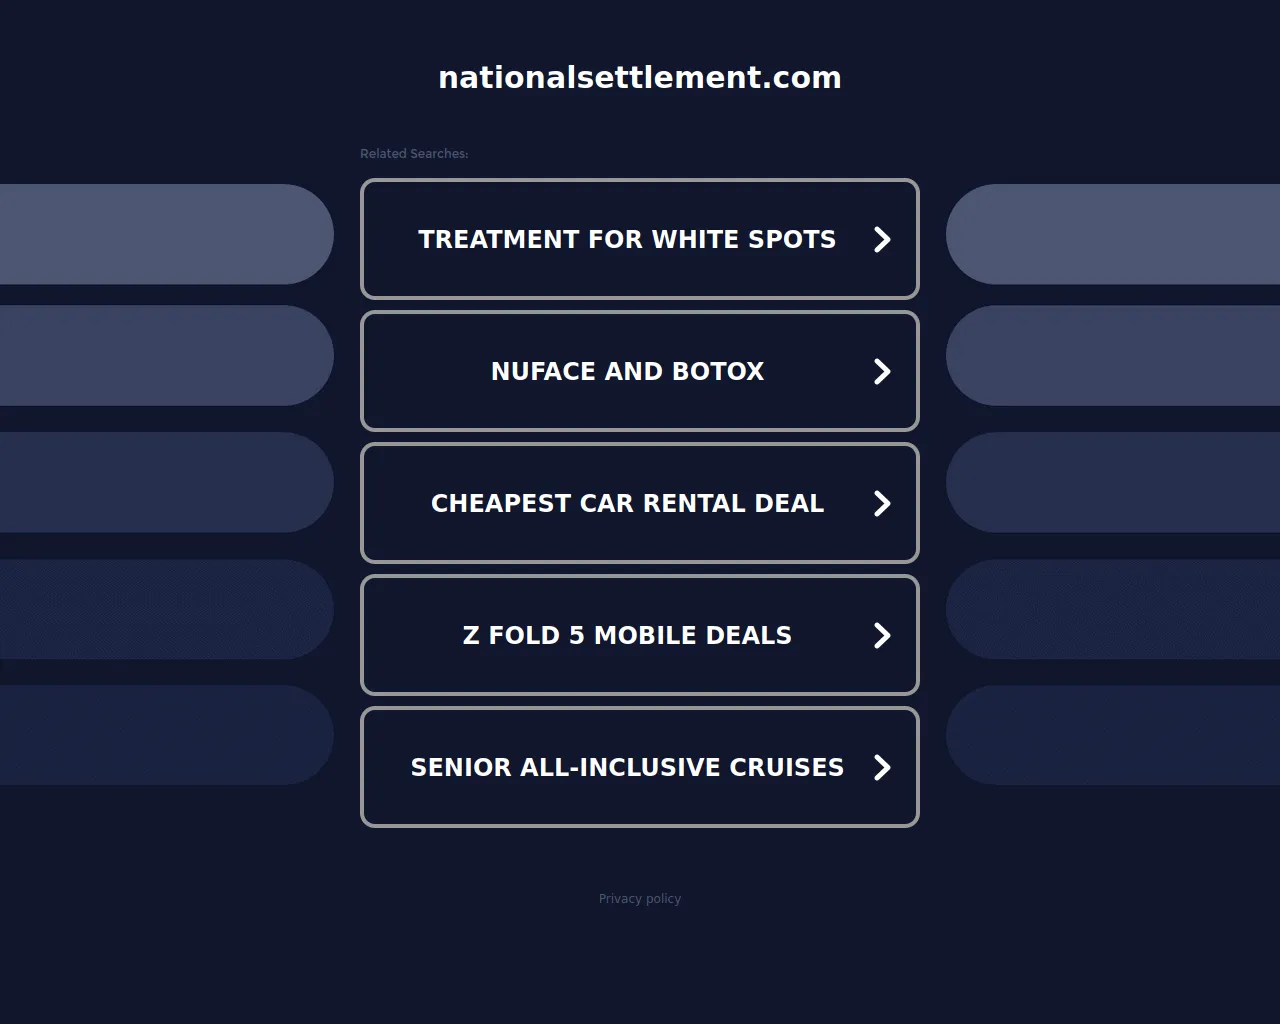
Task: Click the Related Searches label
Action: [x=414, y=154]
